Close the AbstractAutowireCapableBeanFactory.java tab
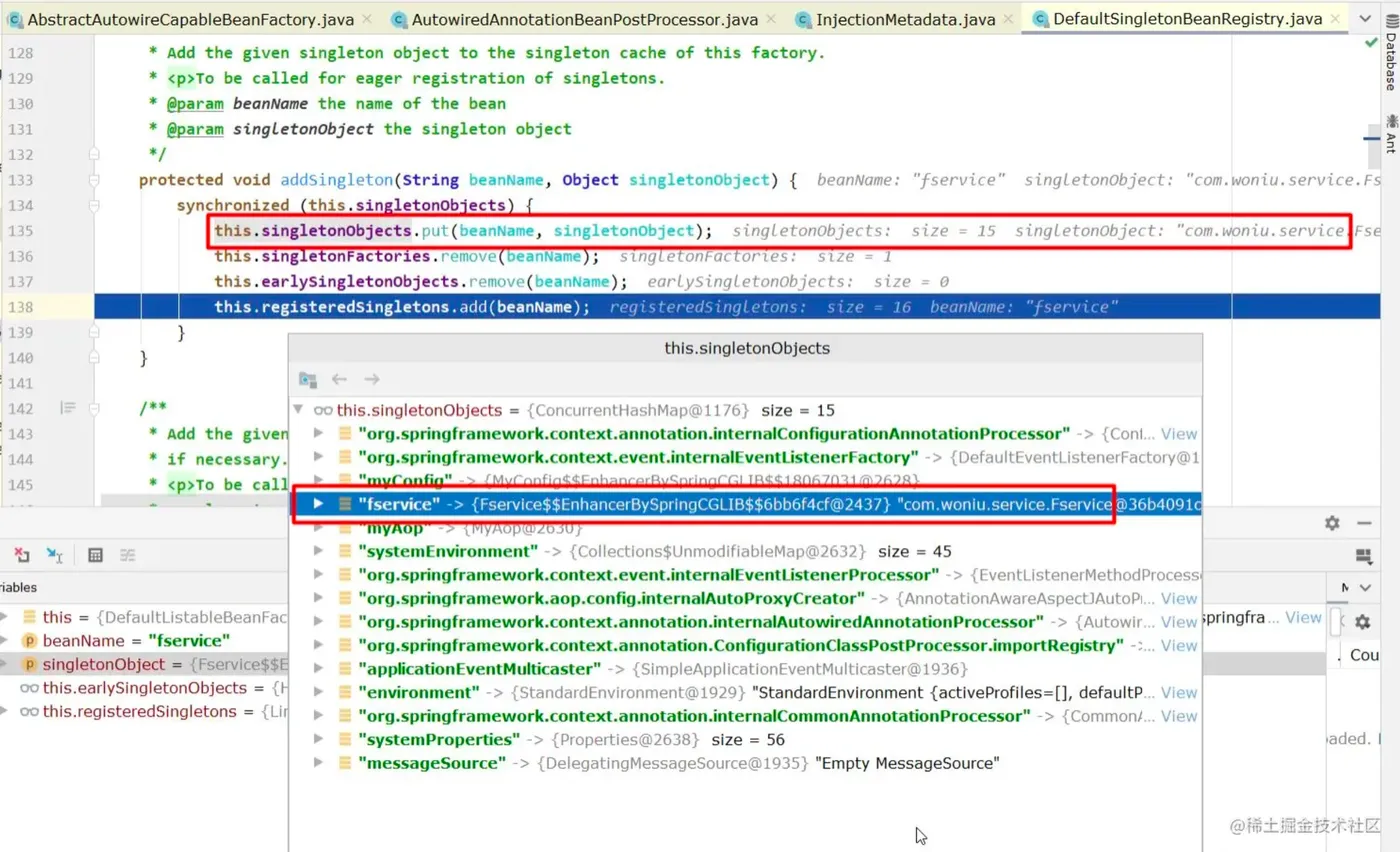The image size is (1400, 852). coord(365,19)
